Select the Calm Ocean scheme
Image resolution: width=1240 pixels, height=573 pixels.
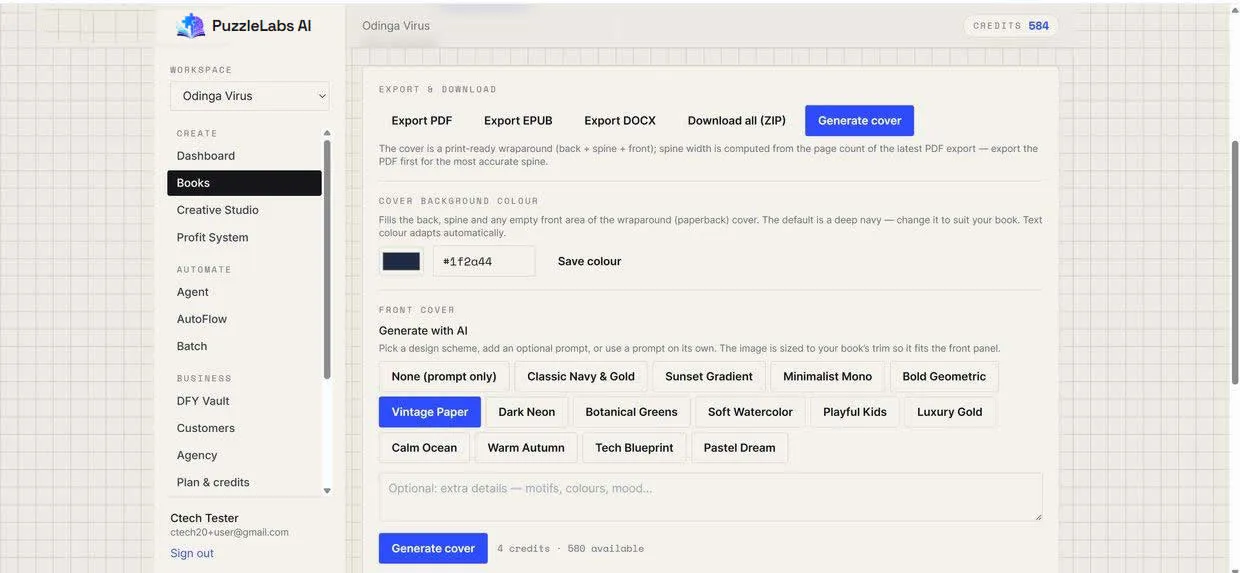[x=424, y=447]
